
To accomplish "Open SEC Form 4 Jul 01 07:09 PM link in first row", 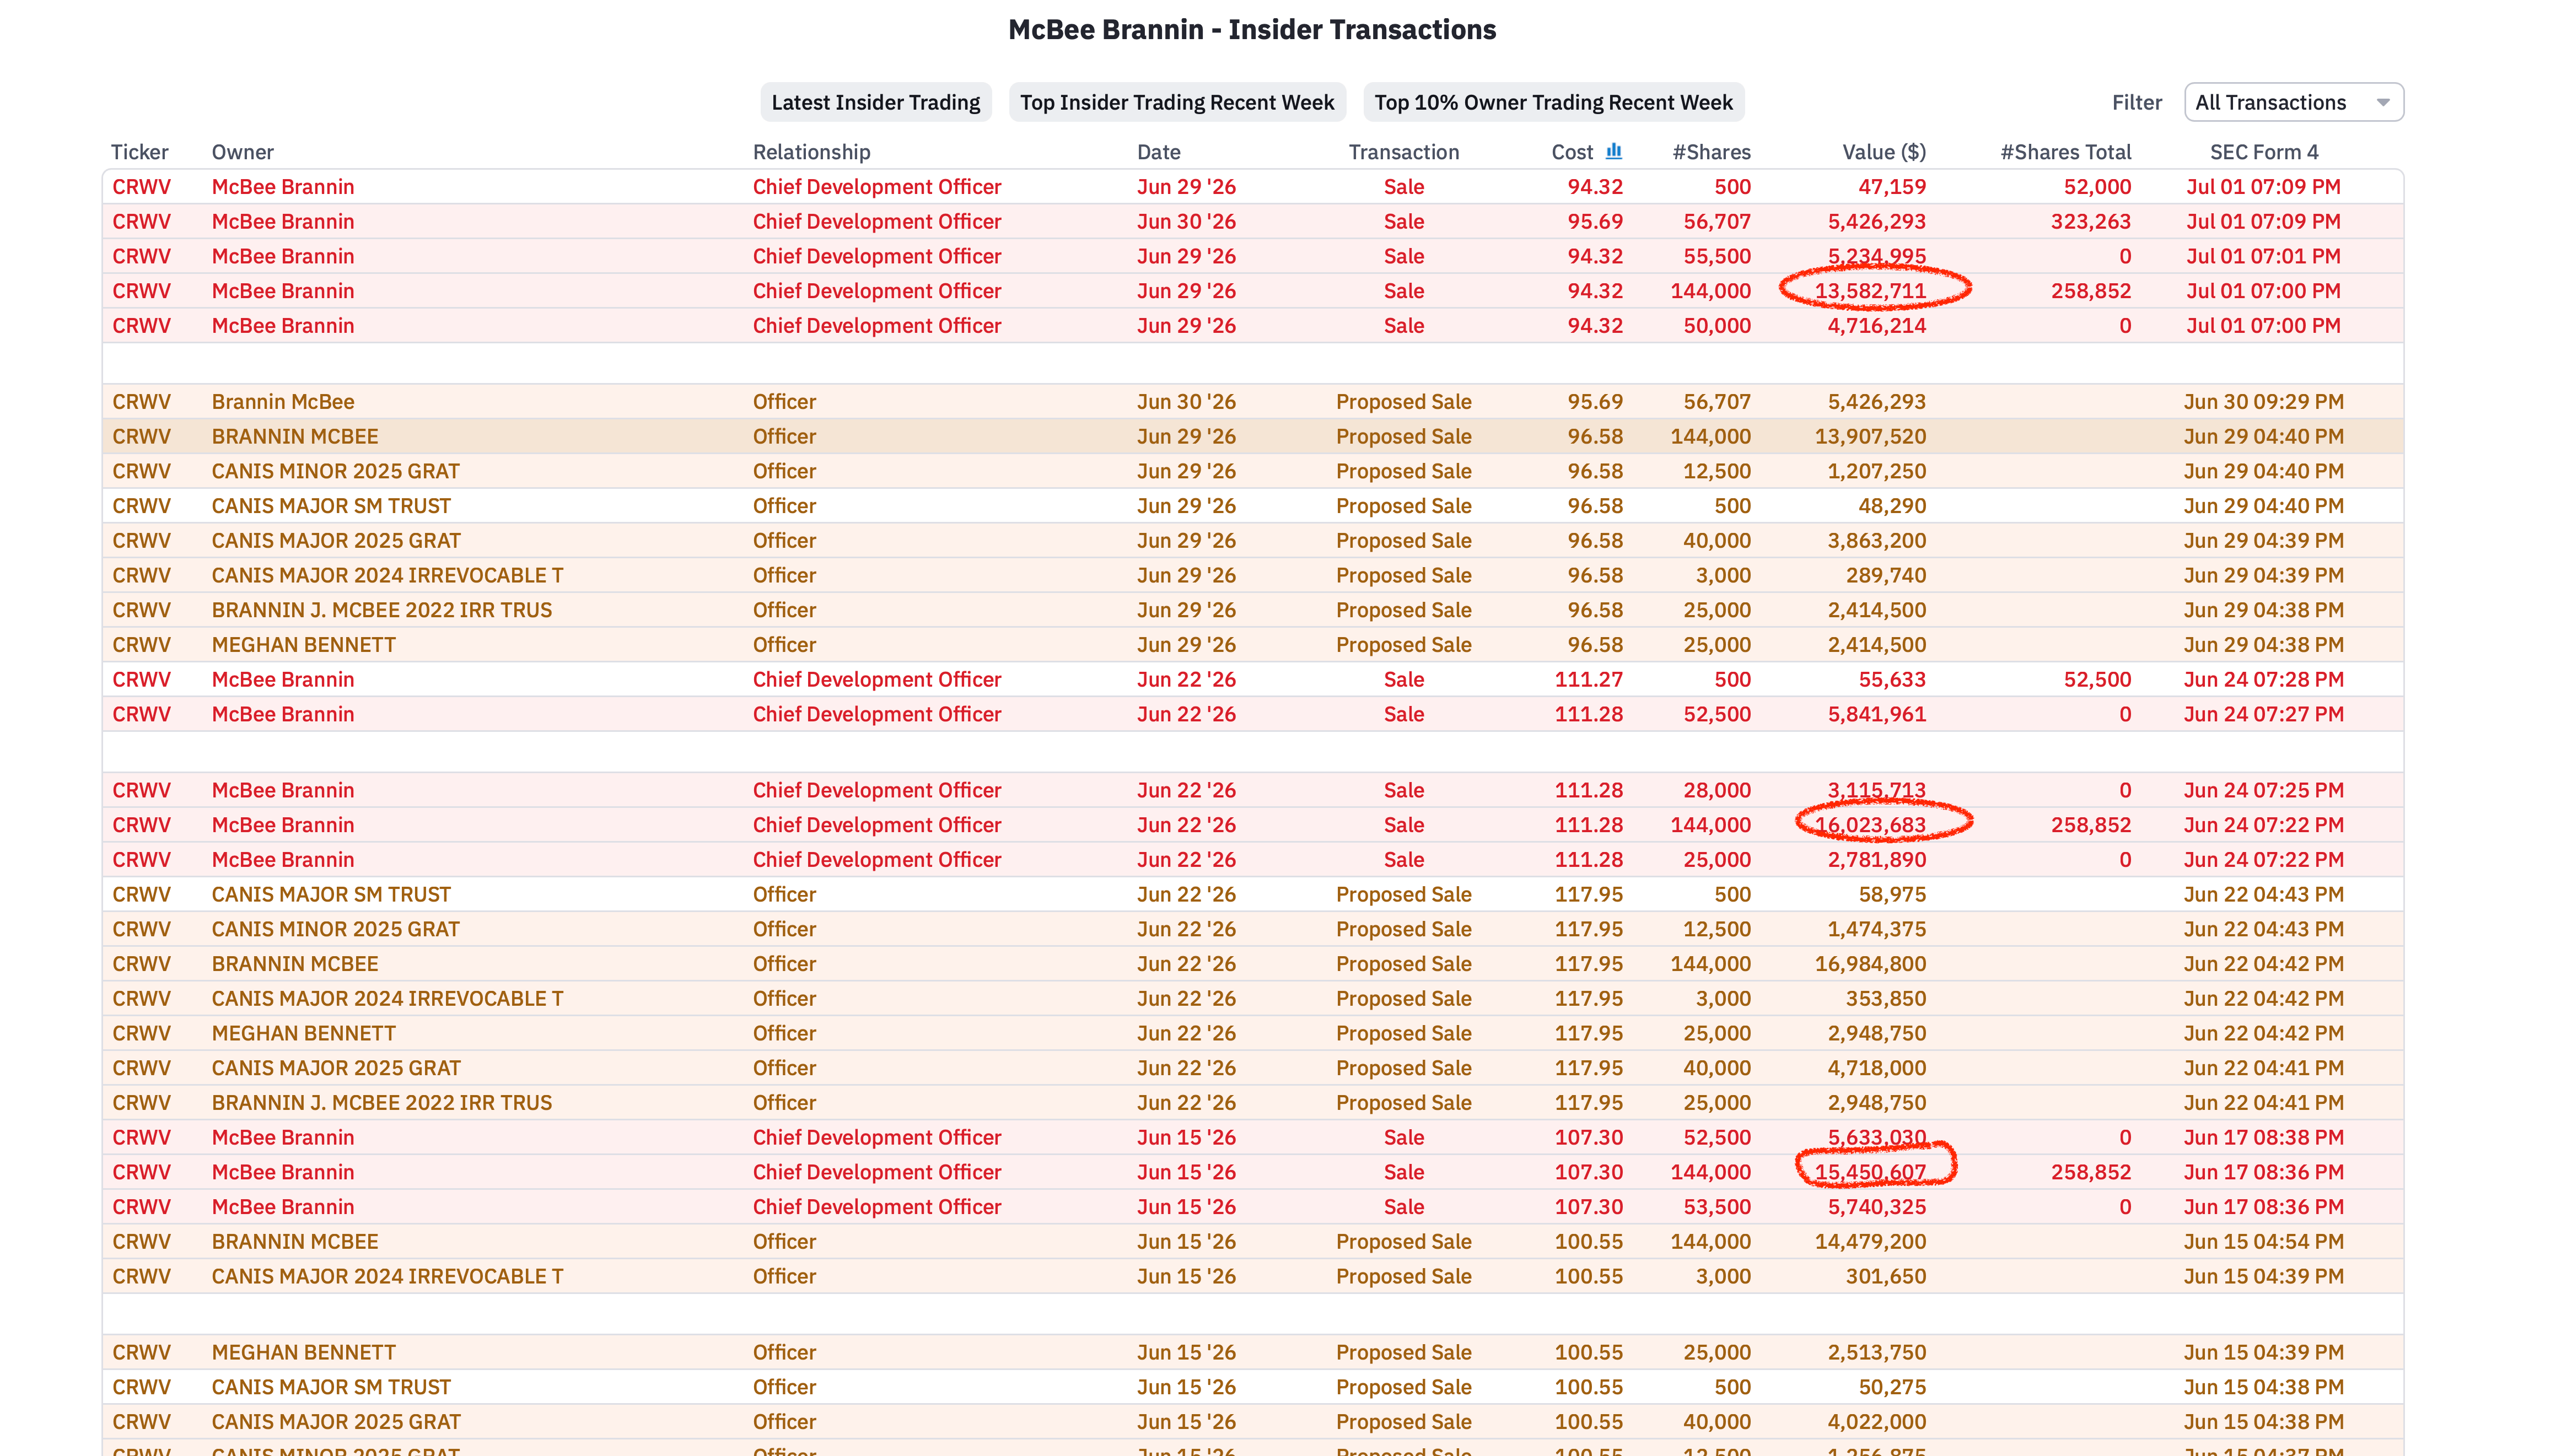I will 2262,187.
